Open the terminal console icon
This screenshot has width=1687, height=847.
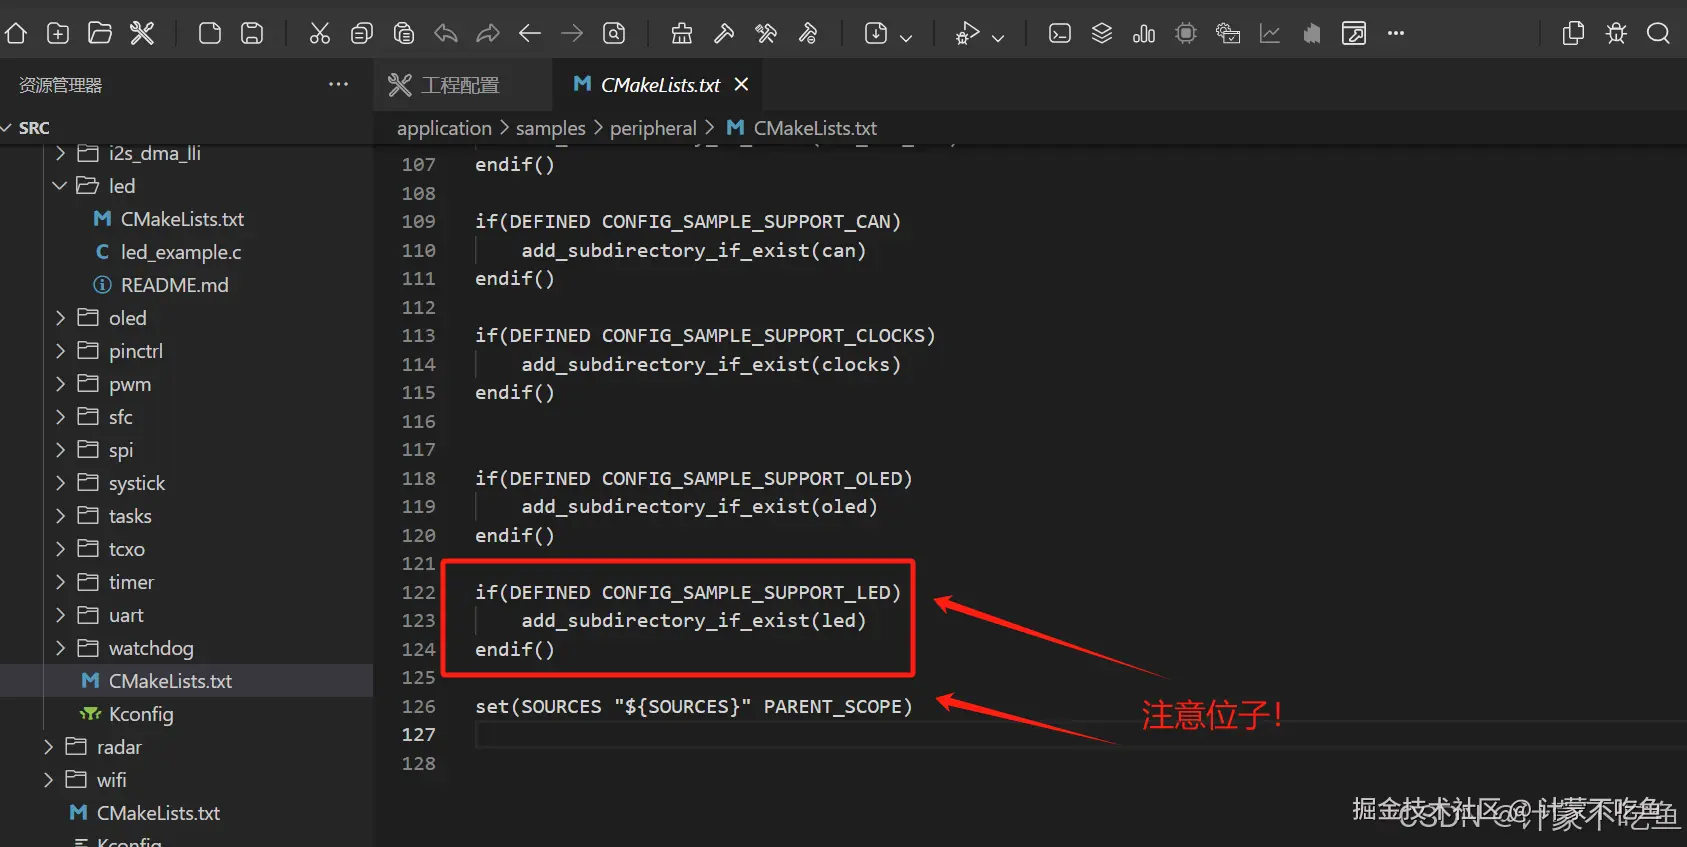point(1060,33)
